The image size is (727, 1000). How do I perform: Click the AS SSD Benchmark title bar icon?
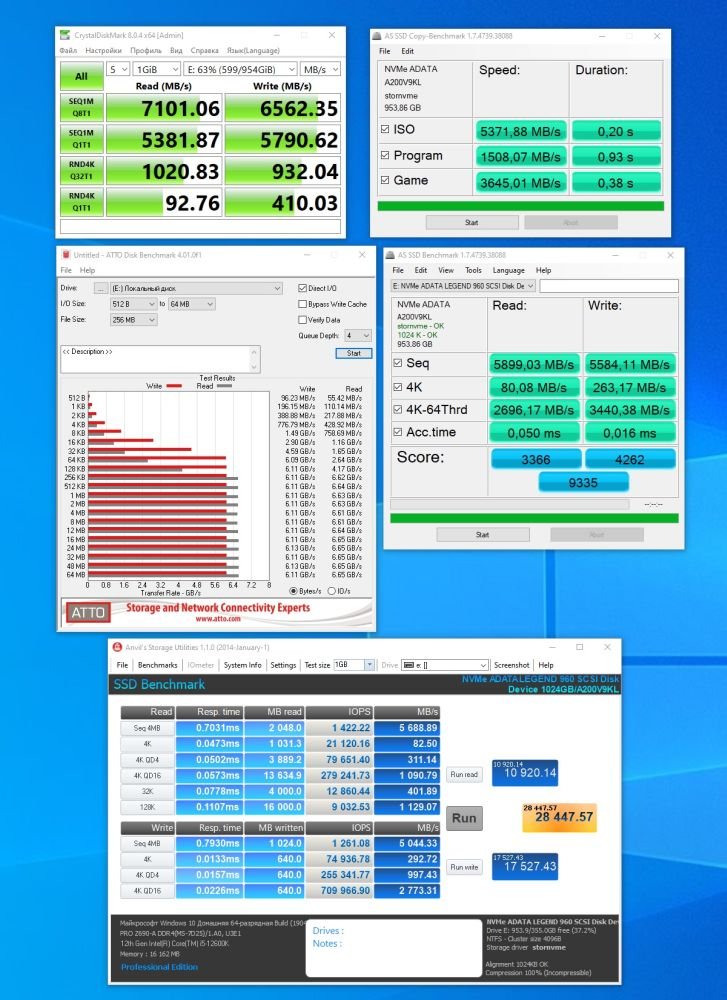pos(390,255)
